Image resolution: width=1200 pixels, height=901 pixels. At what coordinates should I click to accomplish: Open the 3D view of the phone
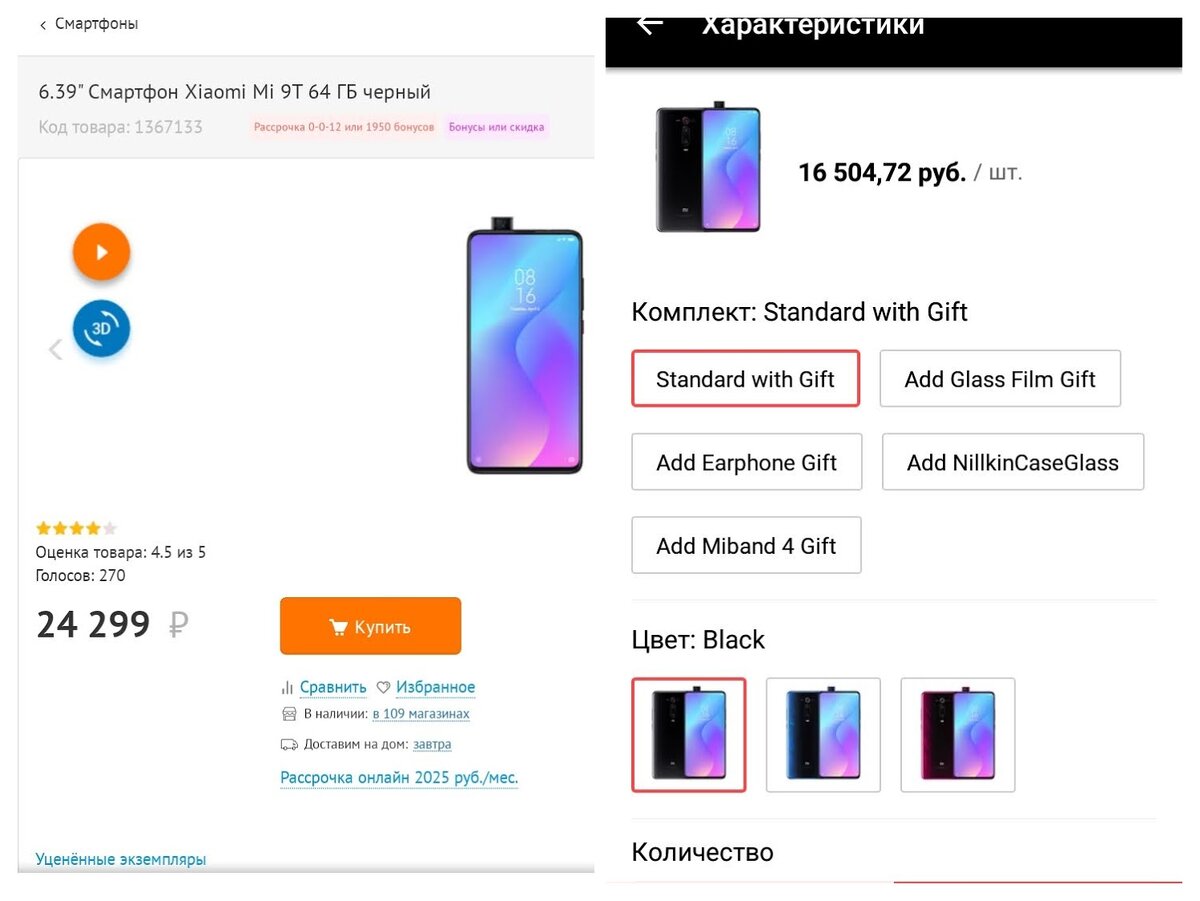101,329
